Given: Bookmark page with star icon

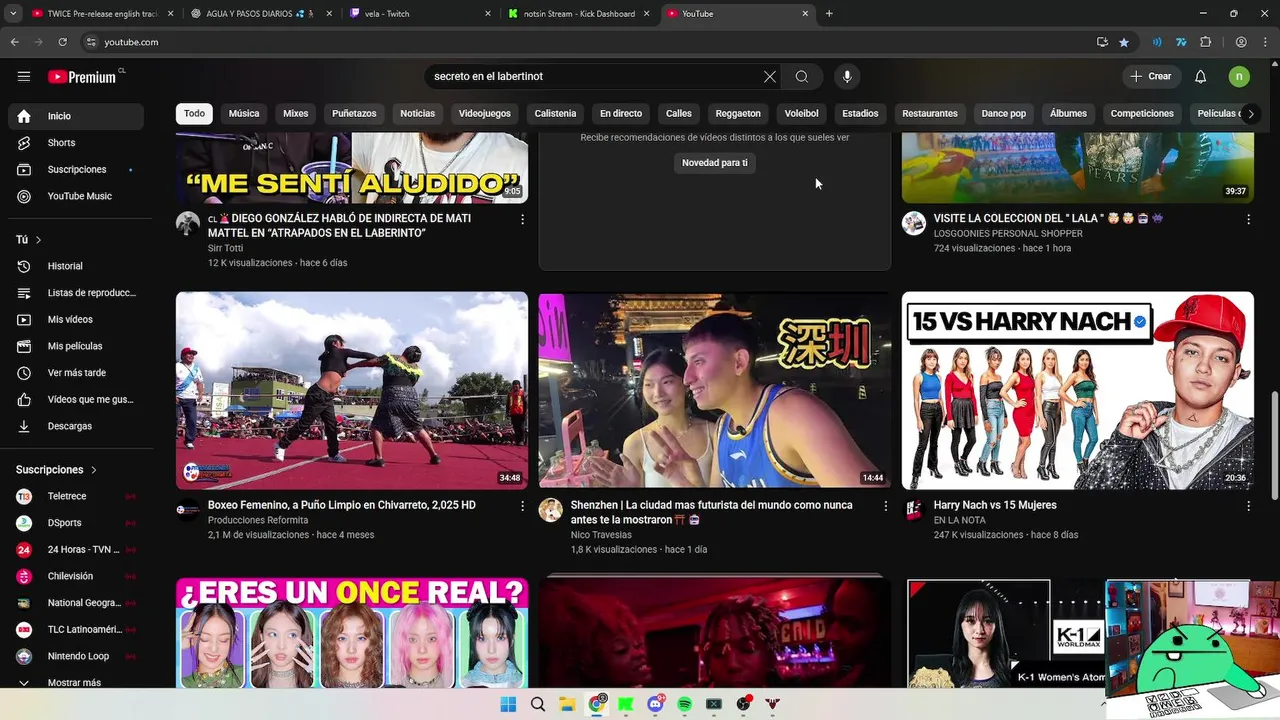Looking at the screenshot, I should click(1124, 42).
